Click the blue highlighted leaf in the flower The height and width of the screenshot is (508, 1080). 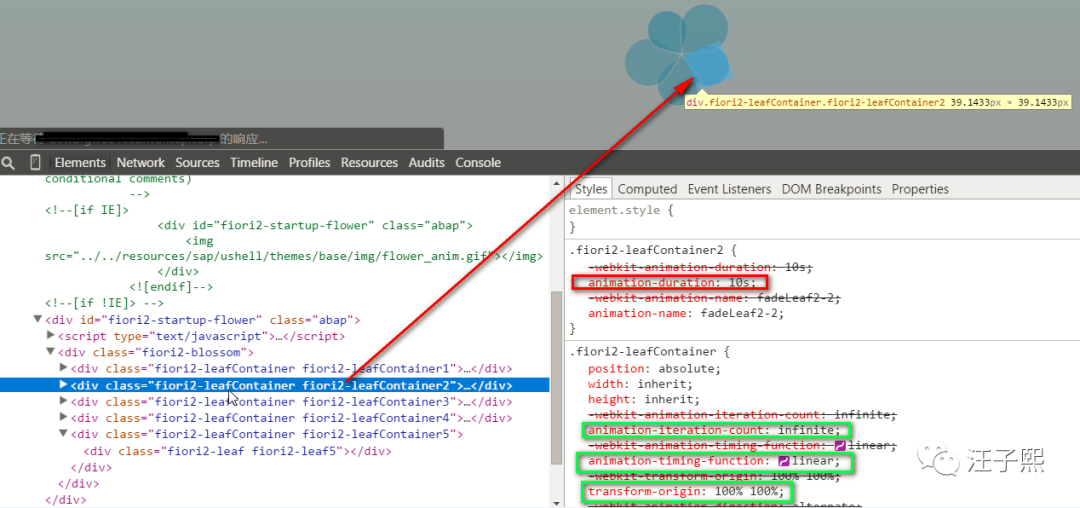pyautogui.click(x=707, y=67)
